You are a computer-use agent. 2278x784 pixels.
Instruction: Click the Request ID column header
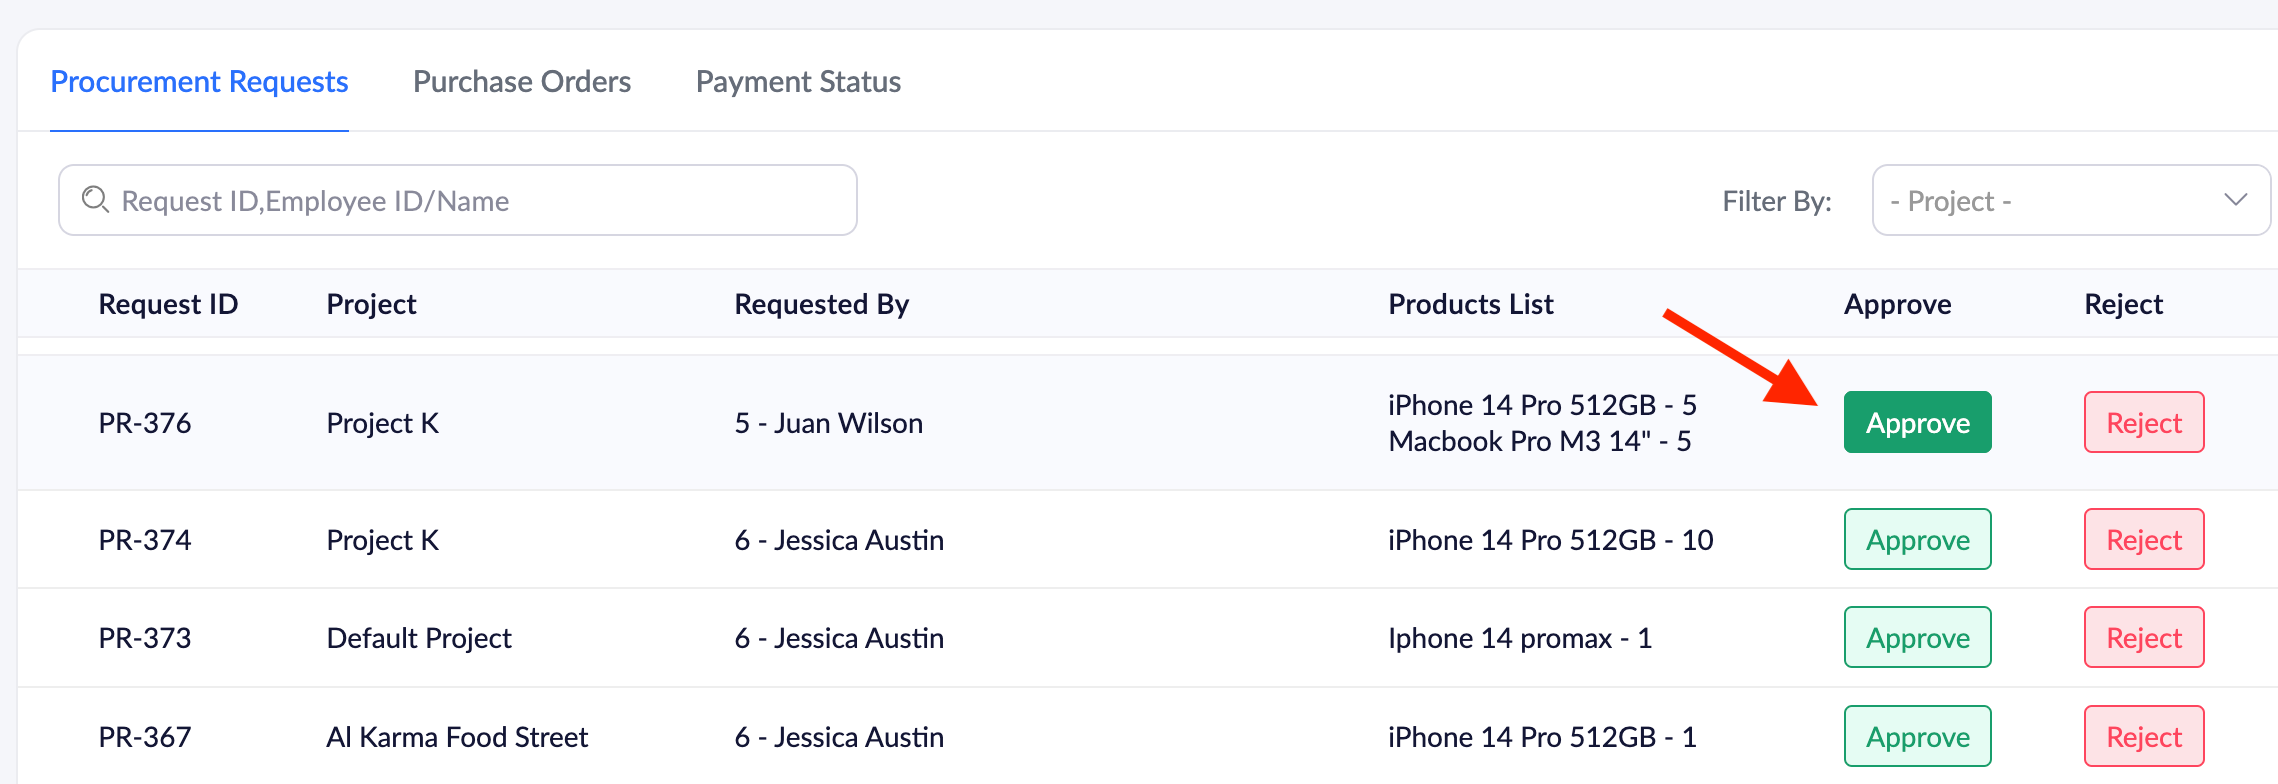tap(168, 304)
